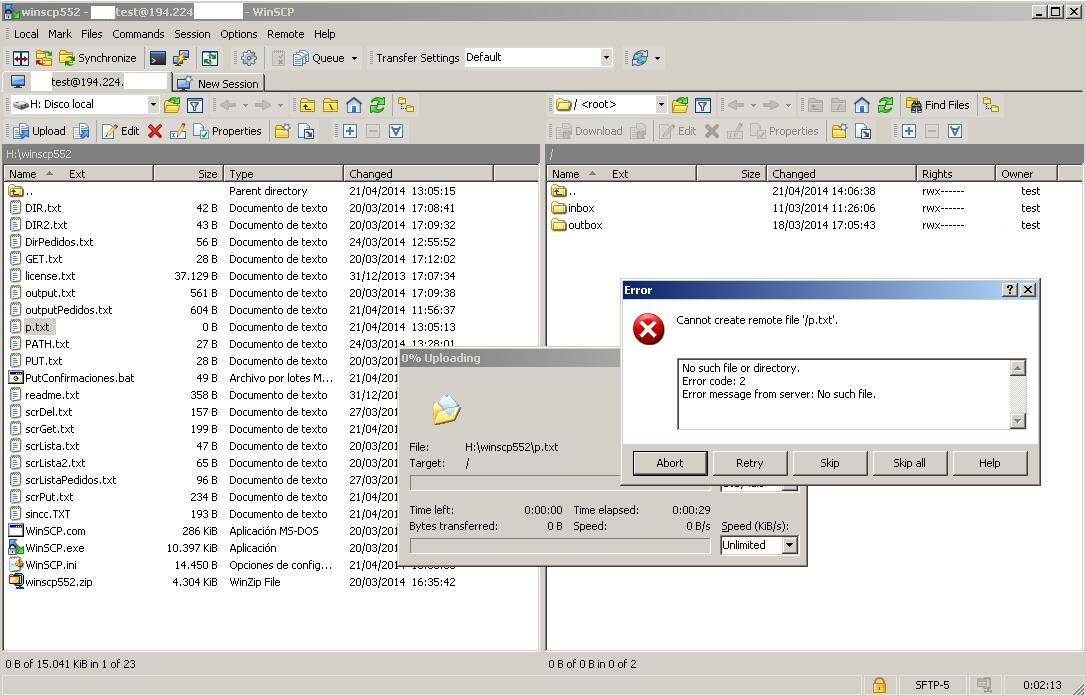Screen dimensions: 1086x696
Task: Open the Preferences gear icon
Action: (249, 58)
